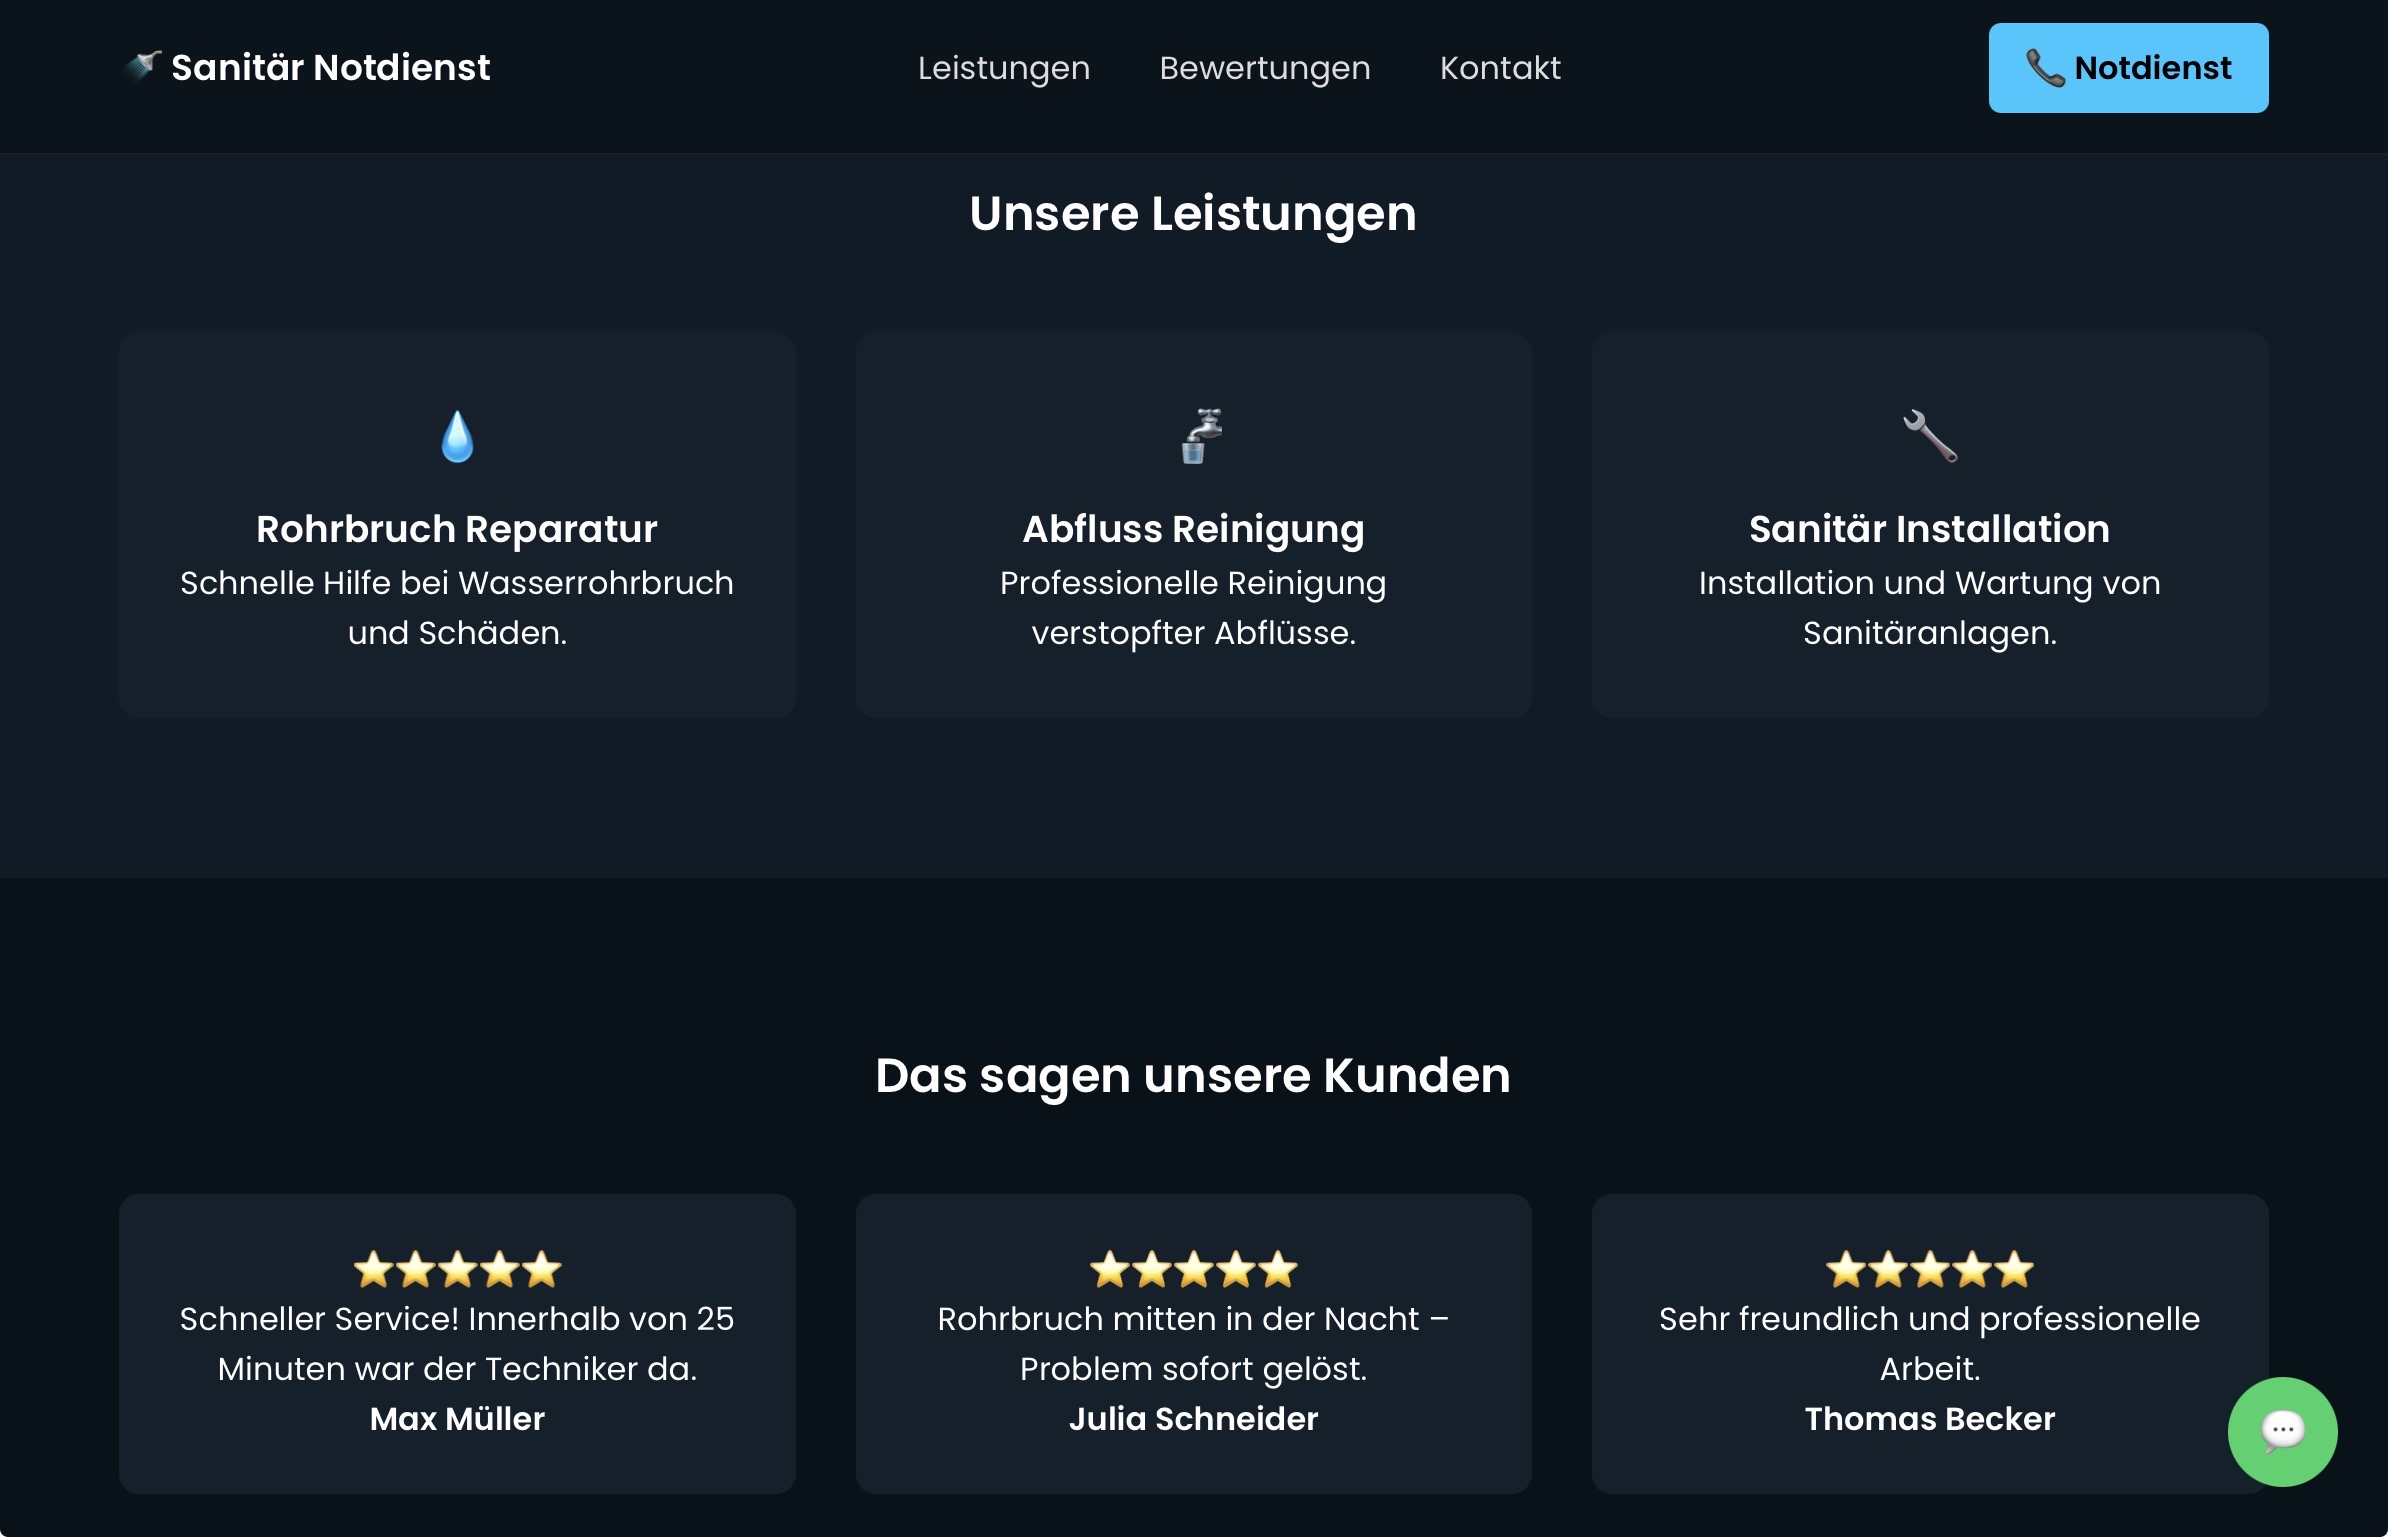Click the "Unsere Leistungen" section heading
The image size is (2388, 1537).
tap(1193, 214)
